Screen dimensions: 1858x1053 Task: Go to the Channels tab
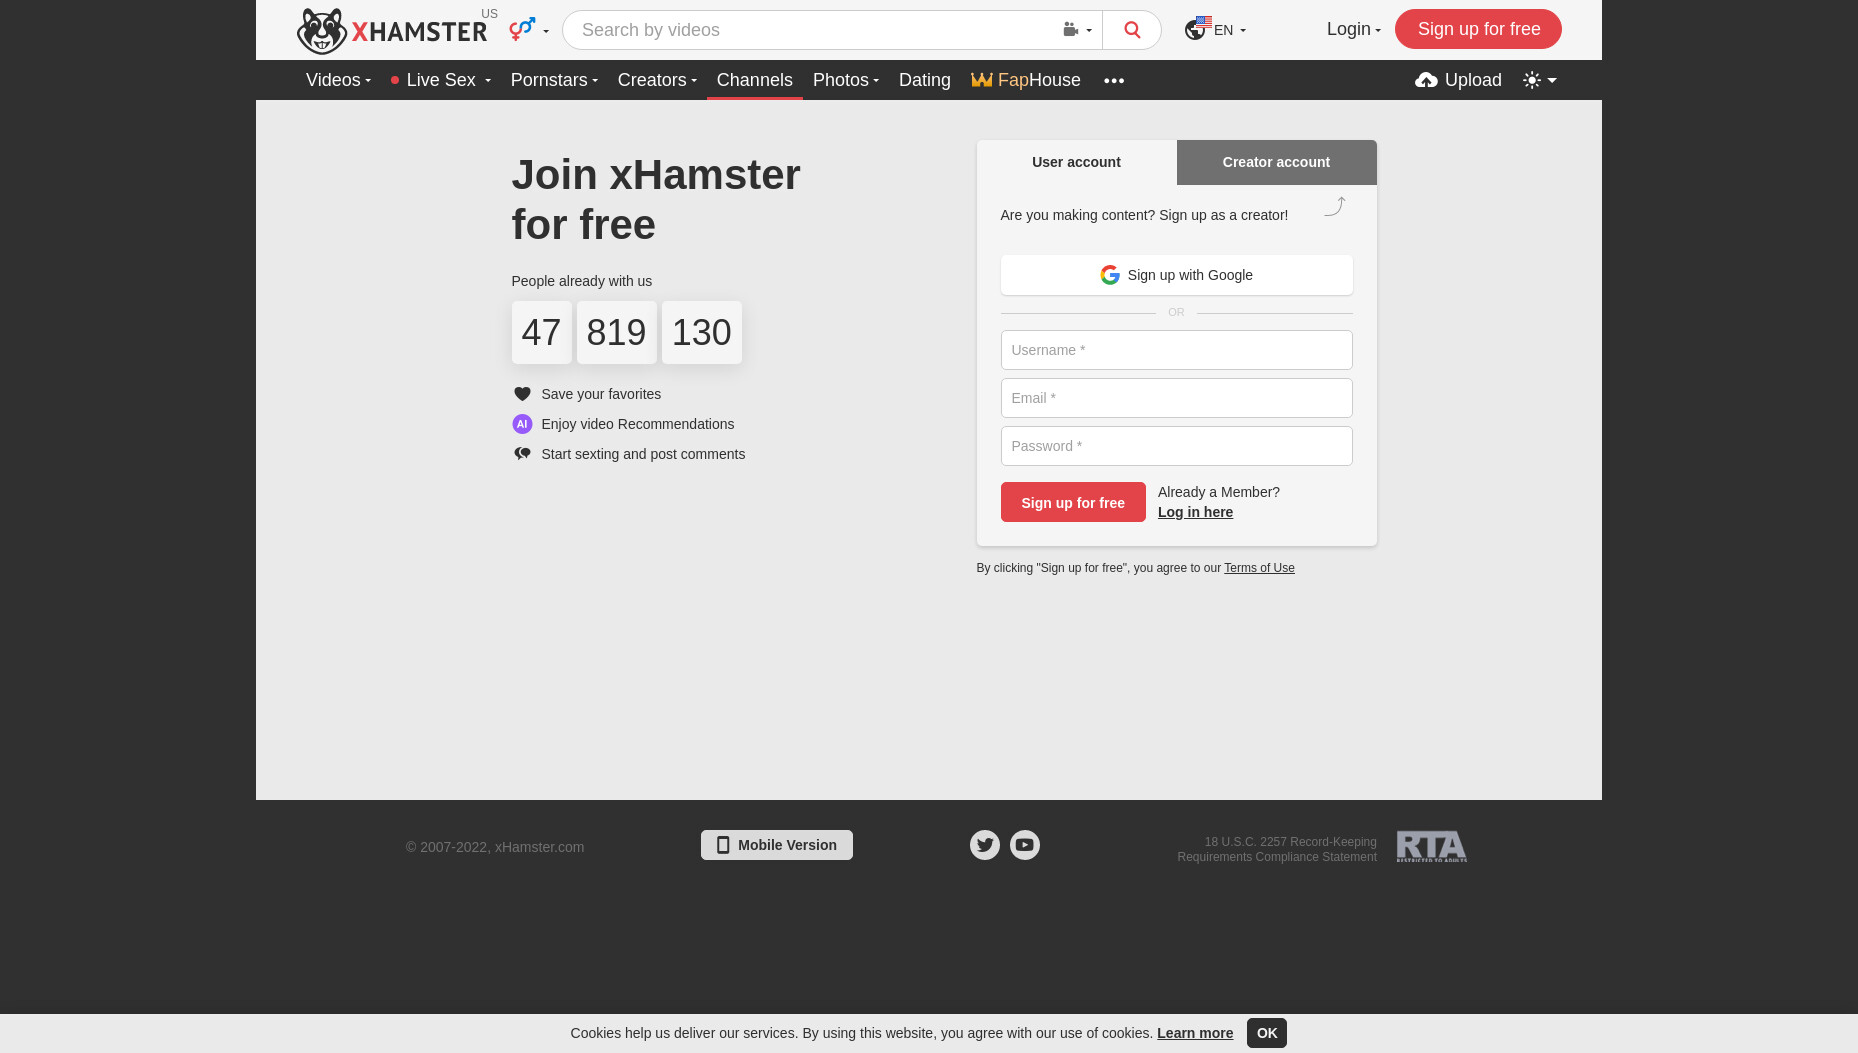755,80
